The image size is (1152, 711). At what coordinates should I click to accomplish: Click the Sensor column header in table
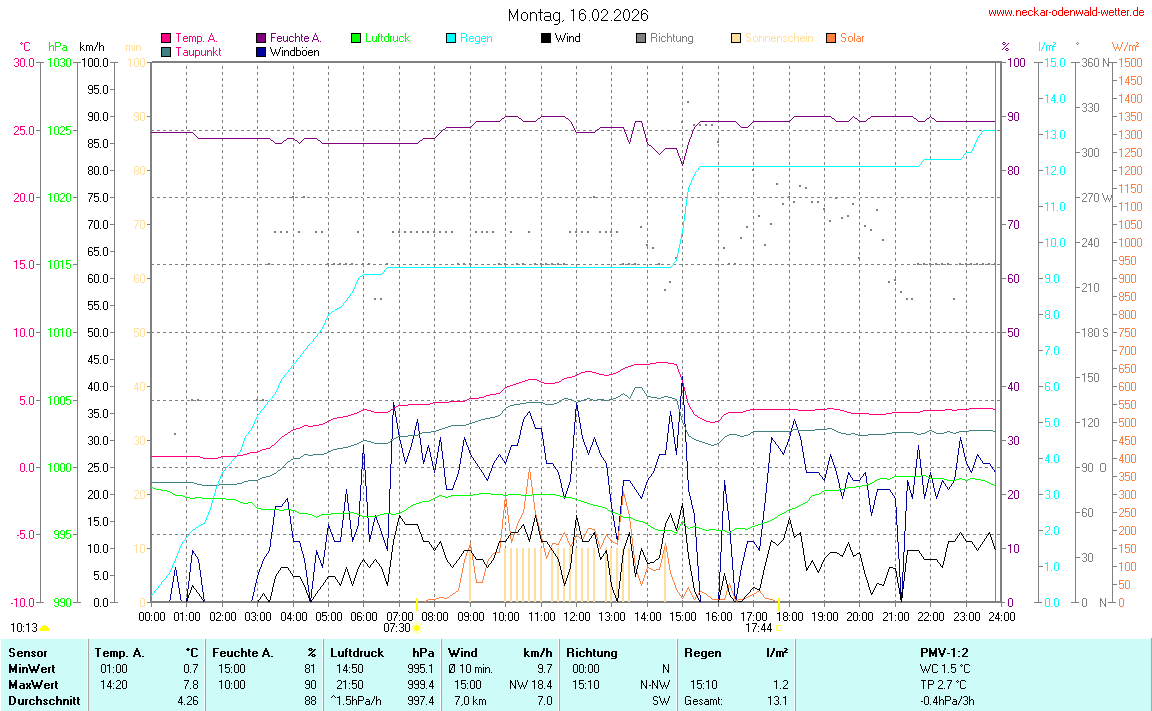[x=26, y=653]
